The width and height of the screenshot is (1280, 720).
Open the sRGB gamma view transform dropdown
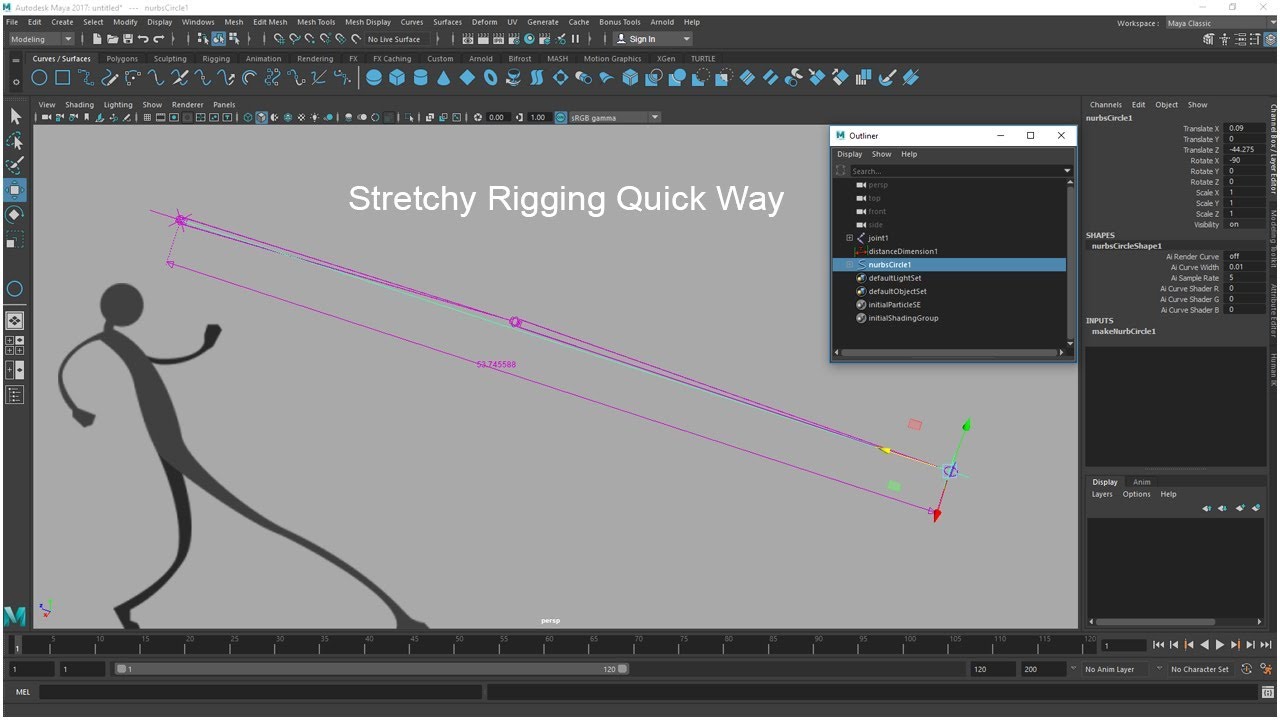click(x=615, y=118)
